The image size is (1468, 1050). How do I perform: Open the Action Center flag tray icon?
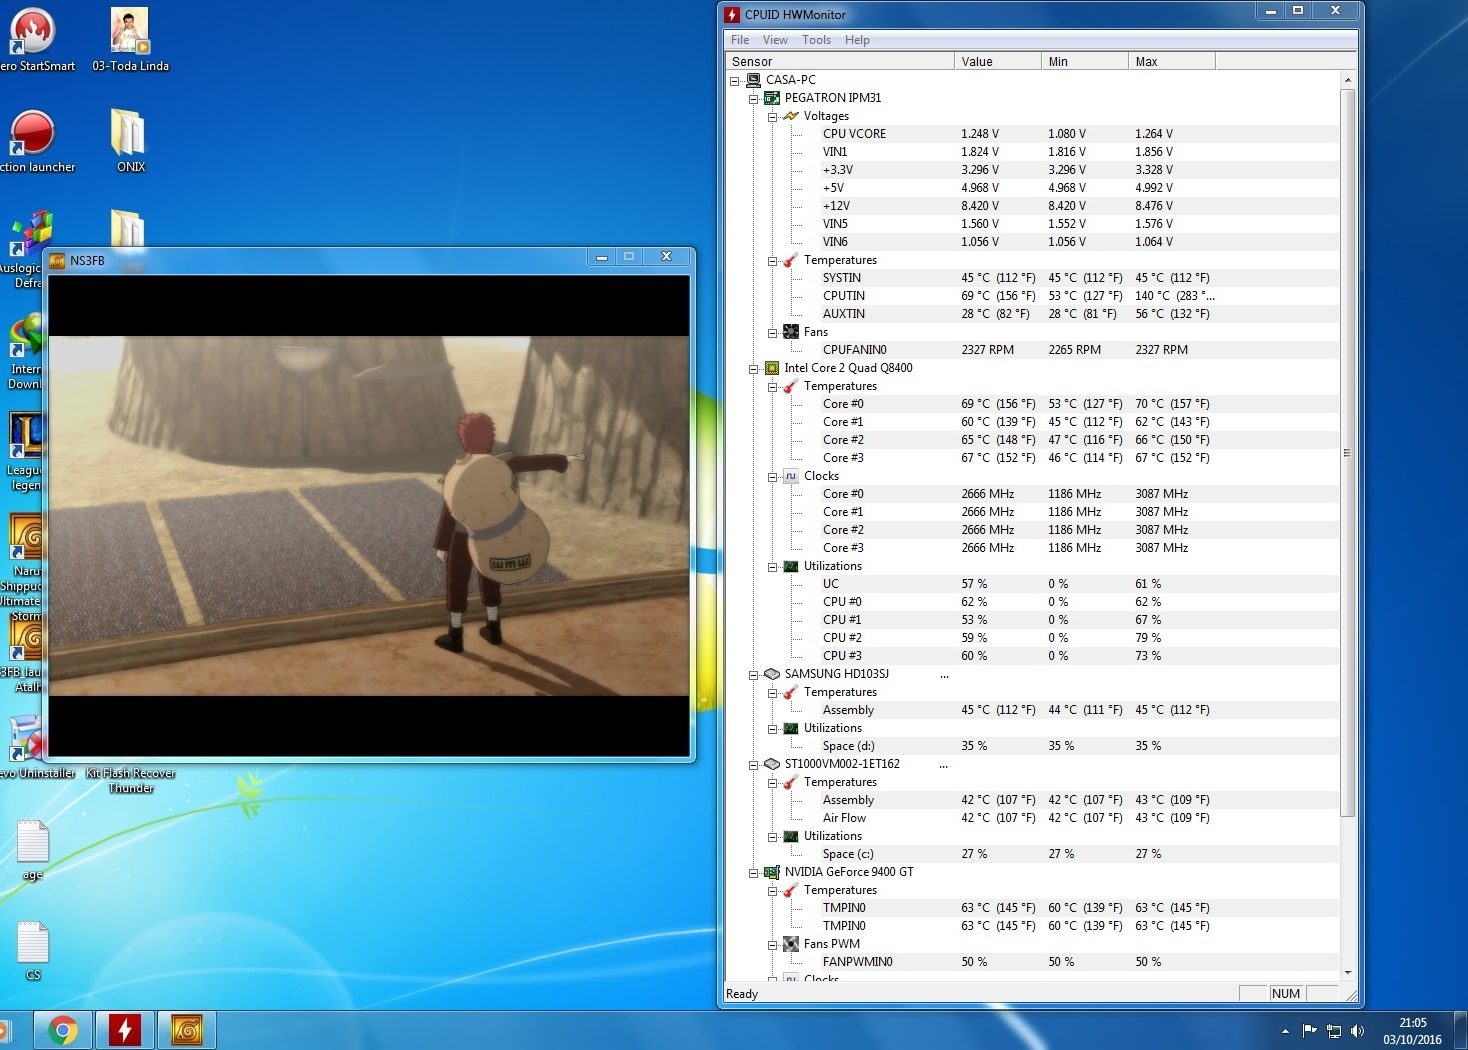pyautogui.click(x=1309, y=1031)
